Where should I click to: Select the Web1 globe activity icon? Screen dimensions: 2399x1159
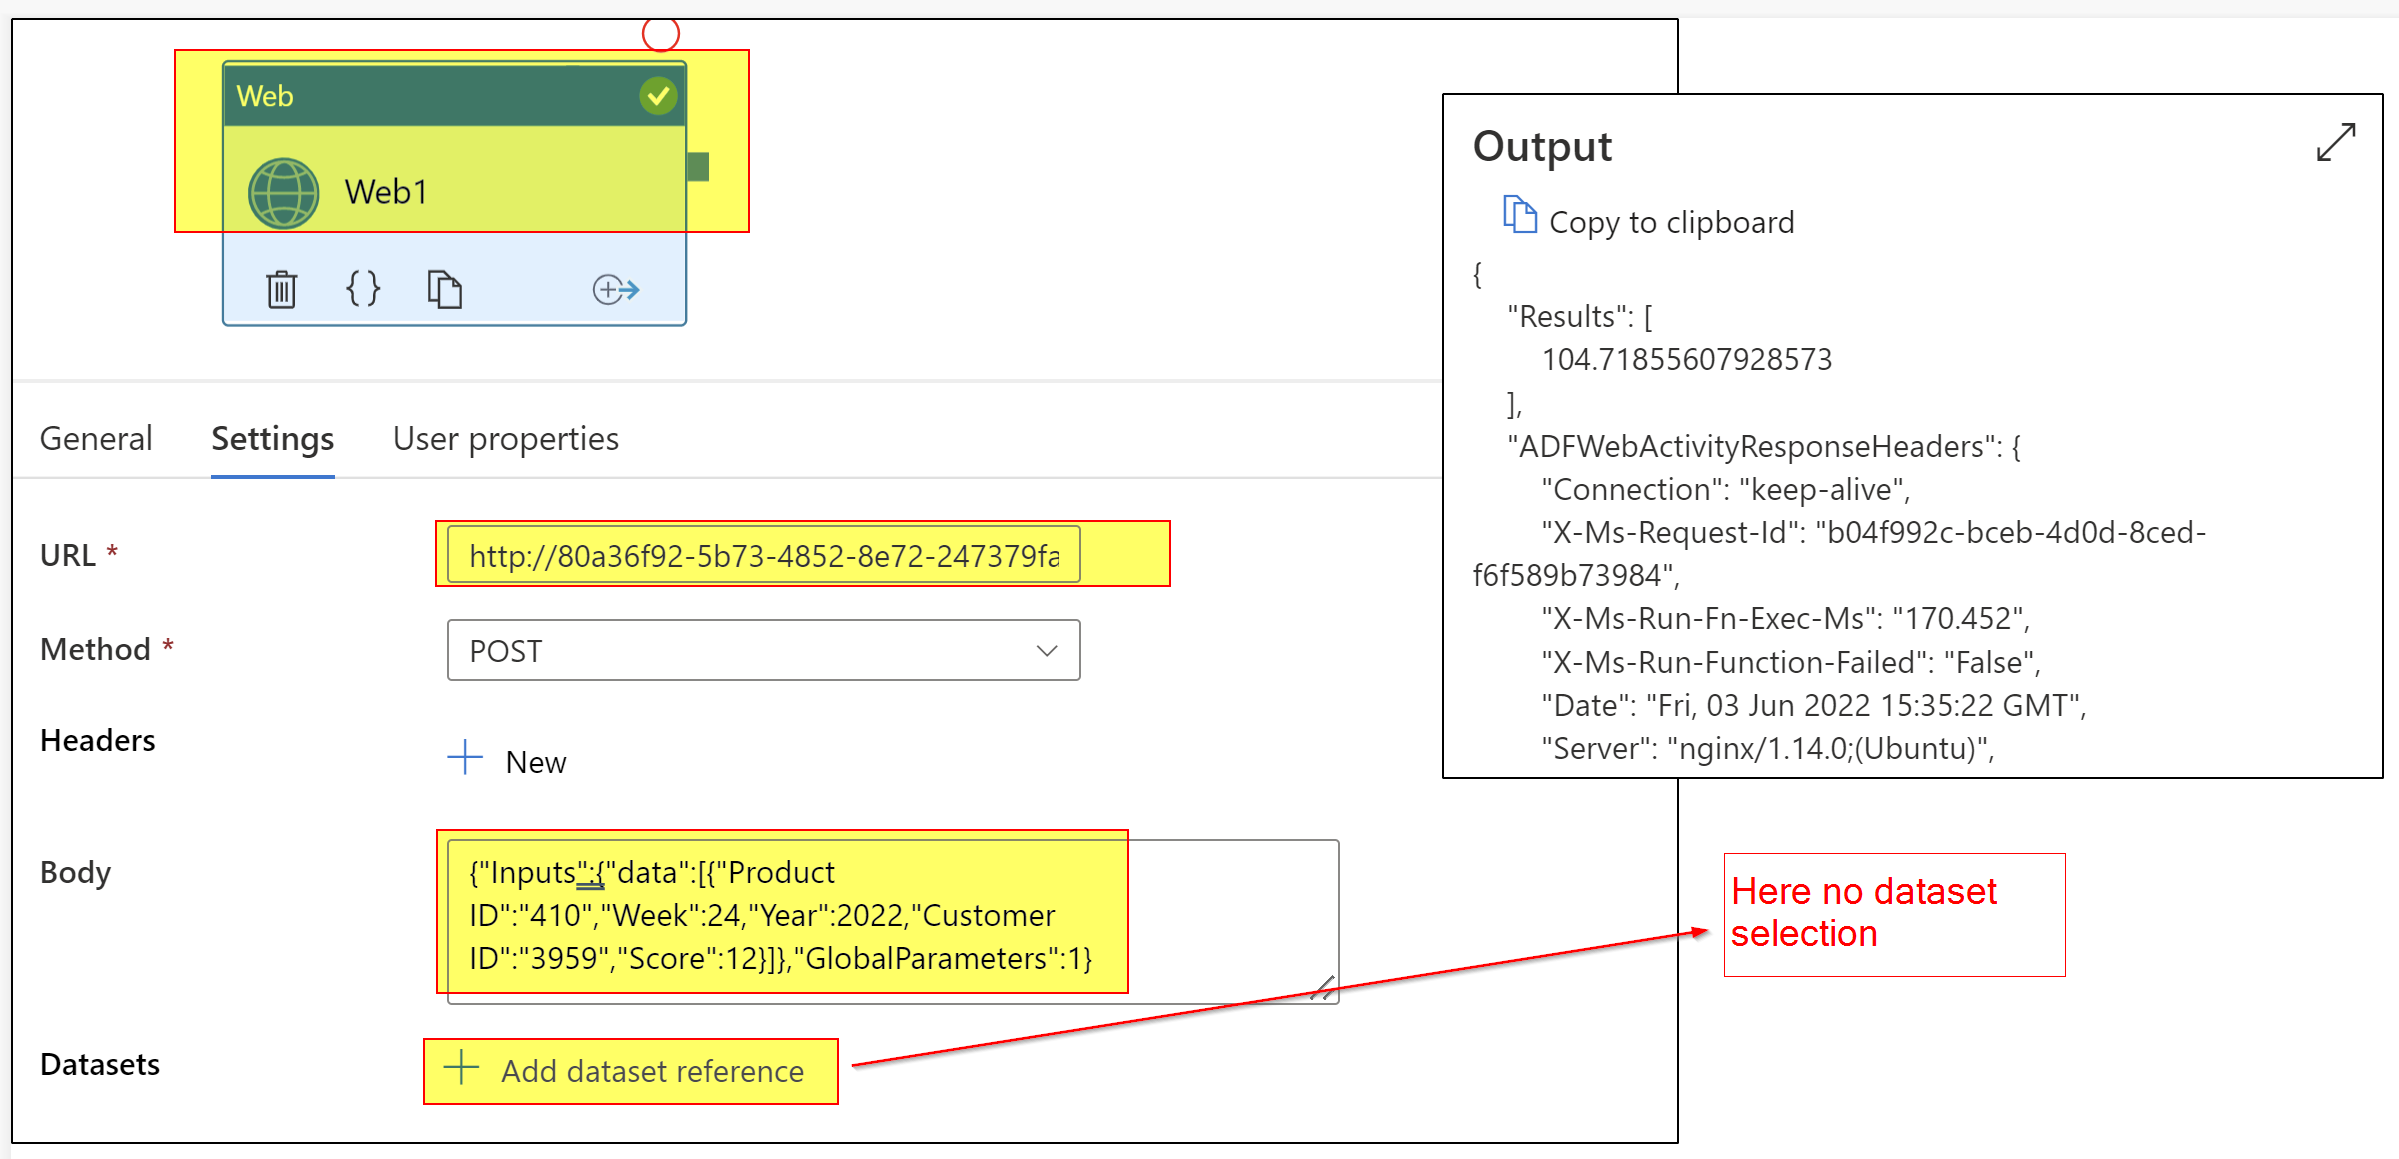click(284, 193)
